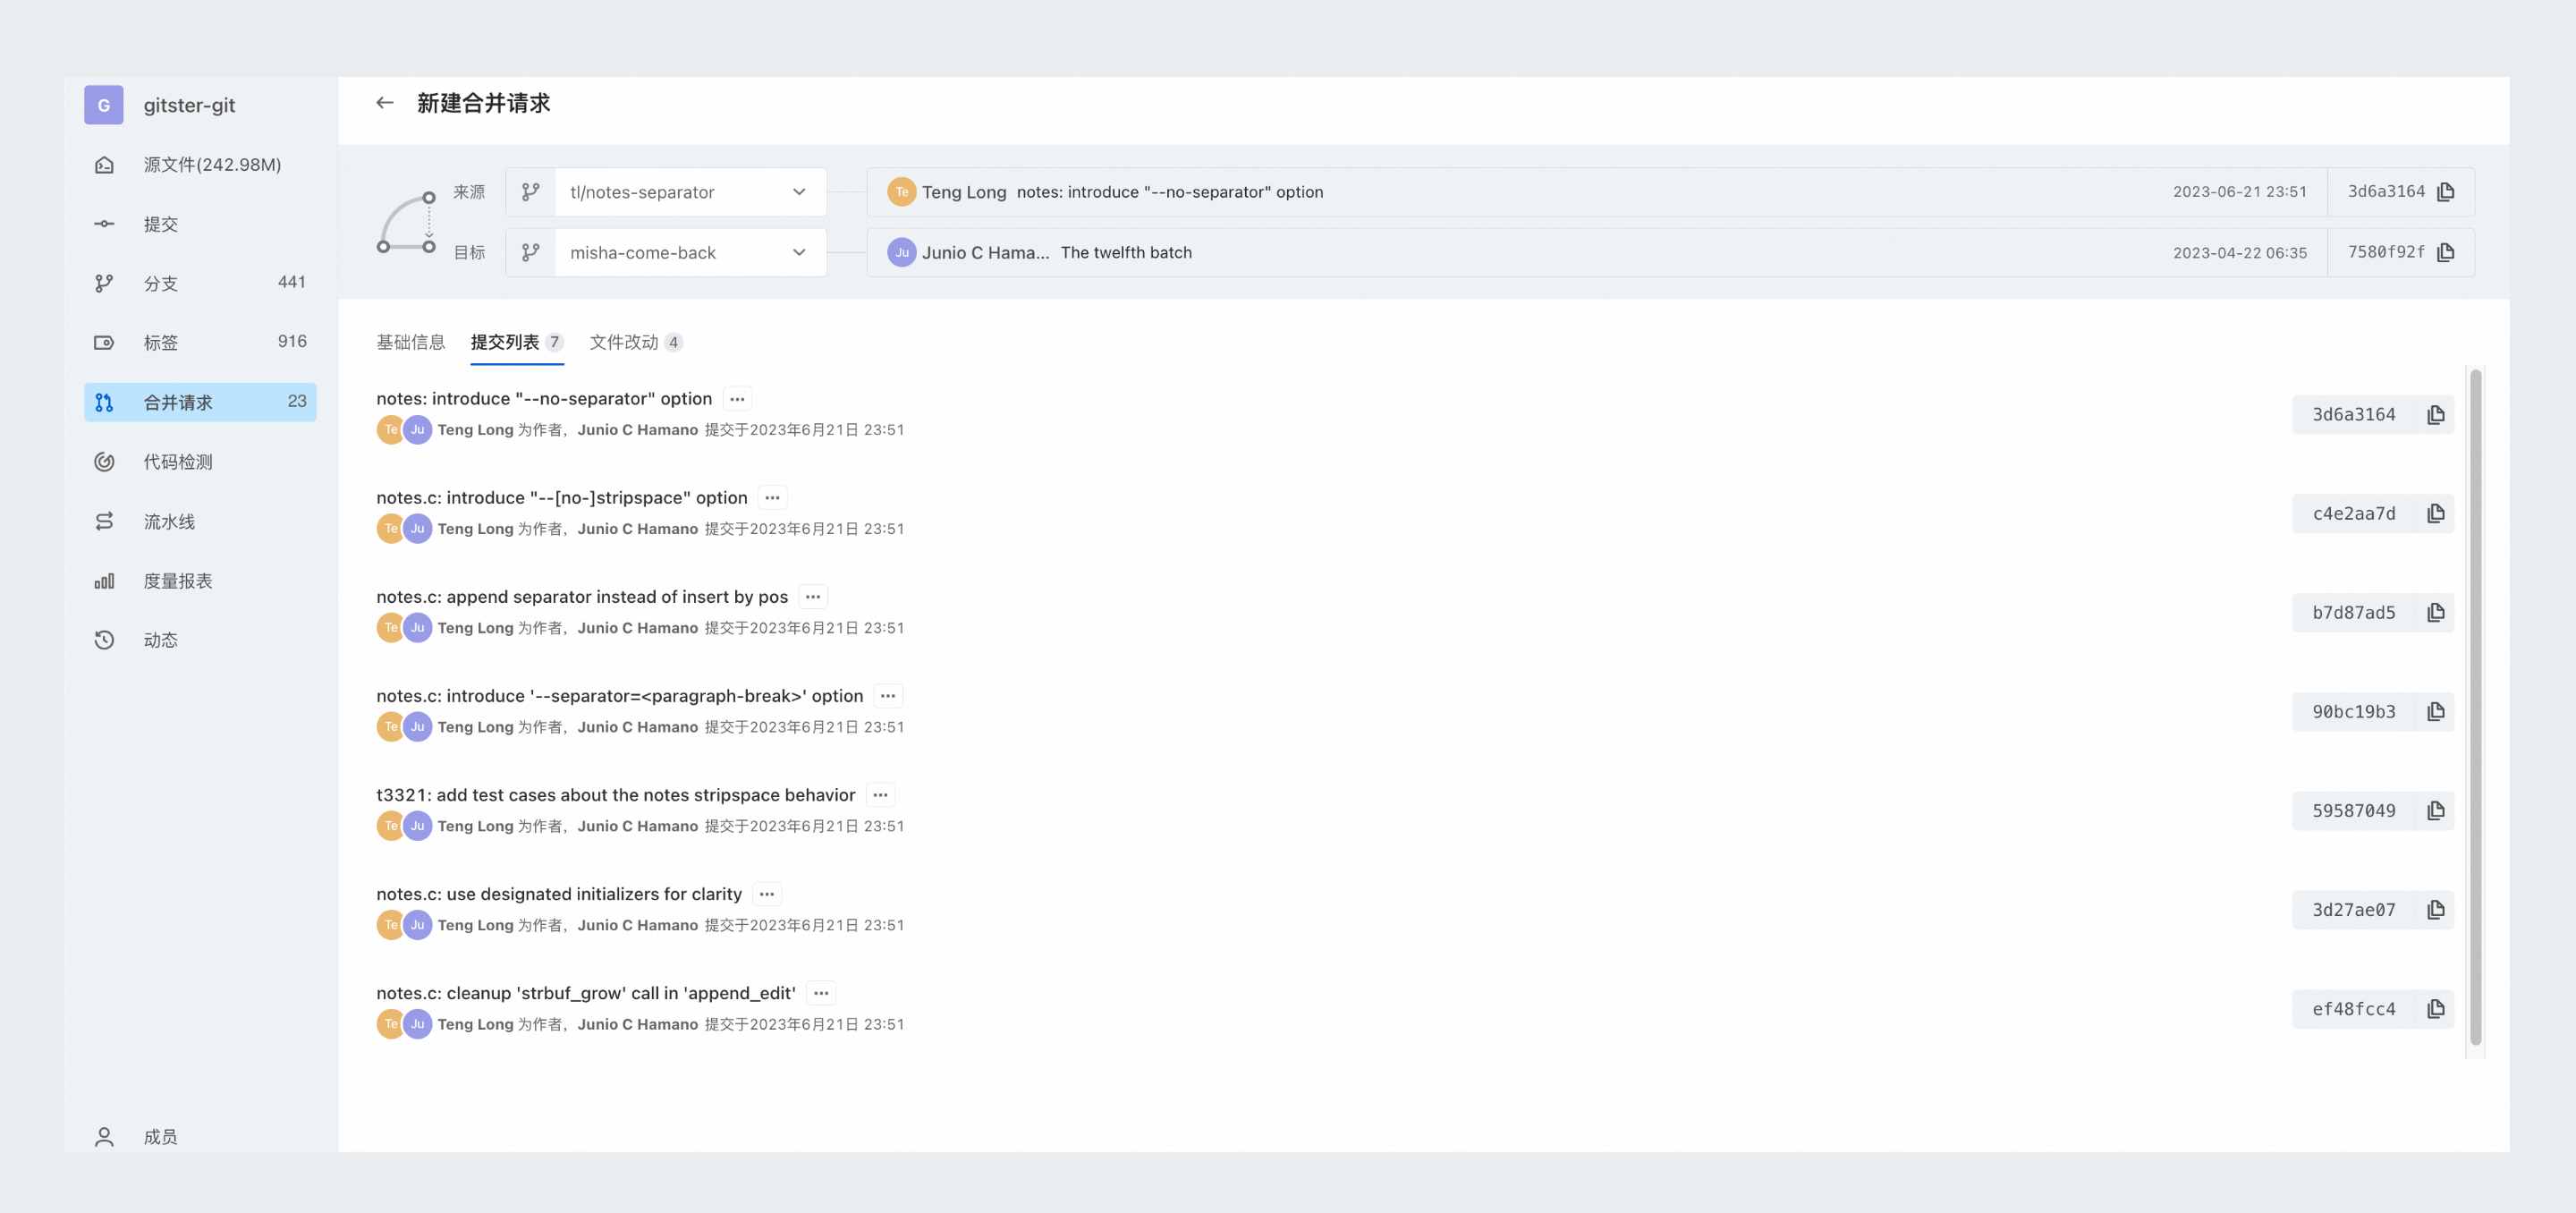The image size is (2576, 1213).
Task: Open 提交 commits in sidebar
Action: [200, 224]
